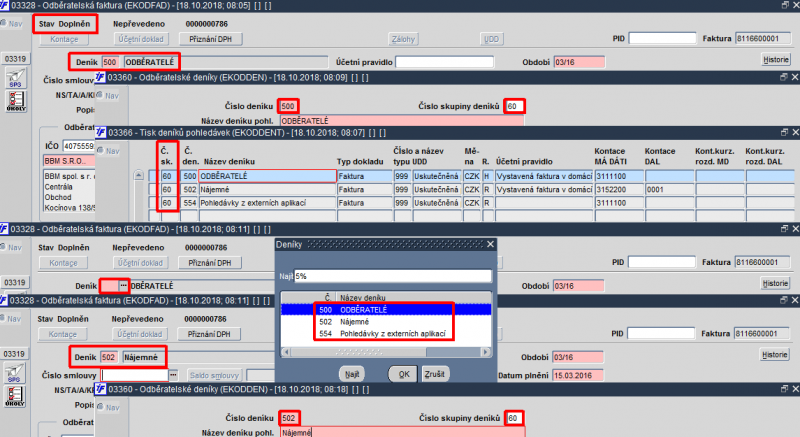The image size is (800, 437).
Task: Click the Saldo smlouvy button
Action: coord(214,375)
